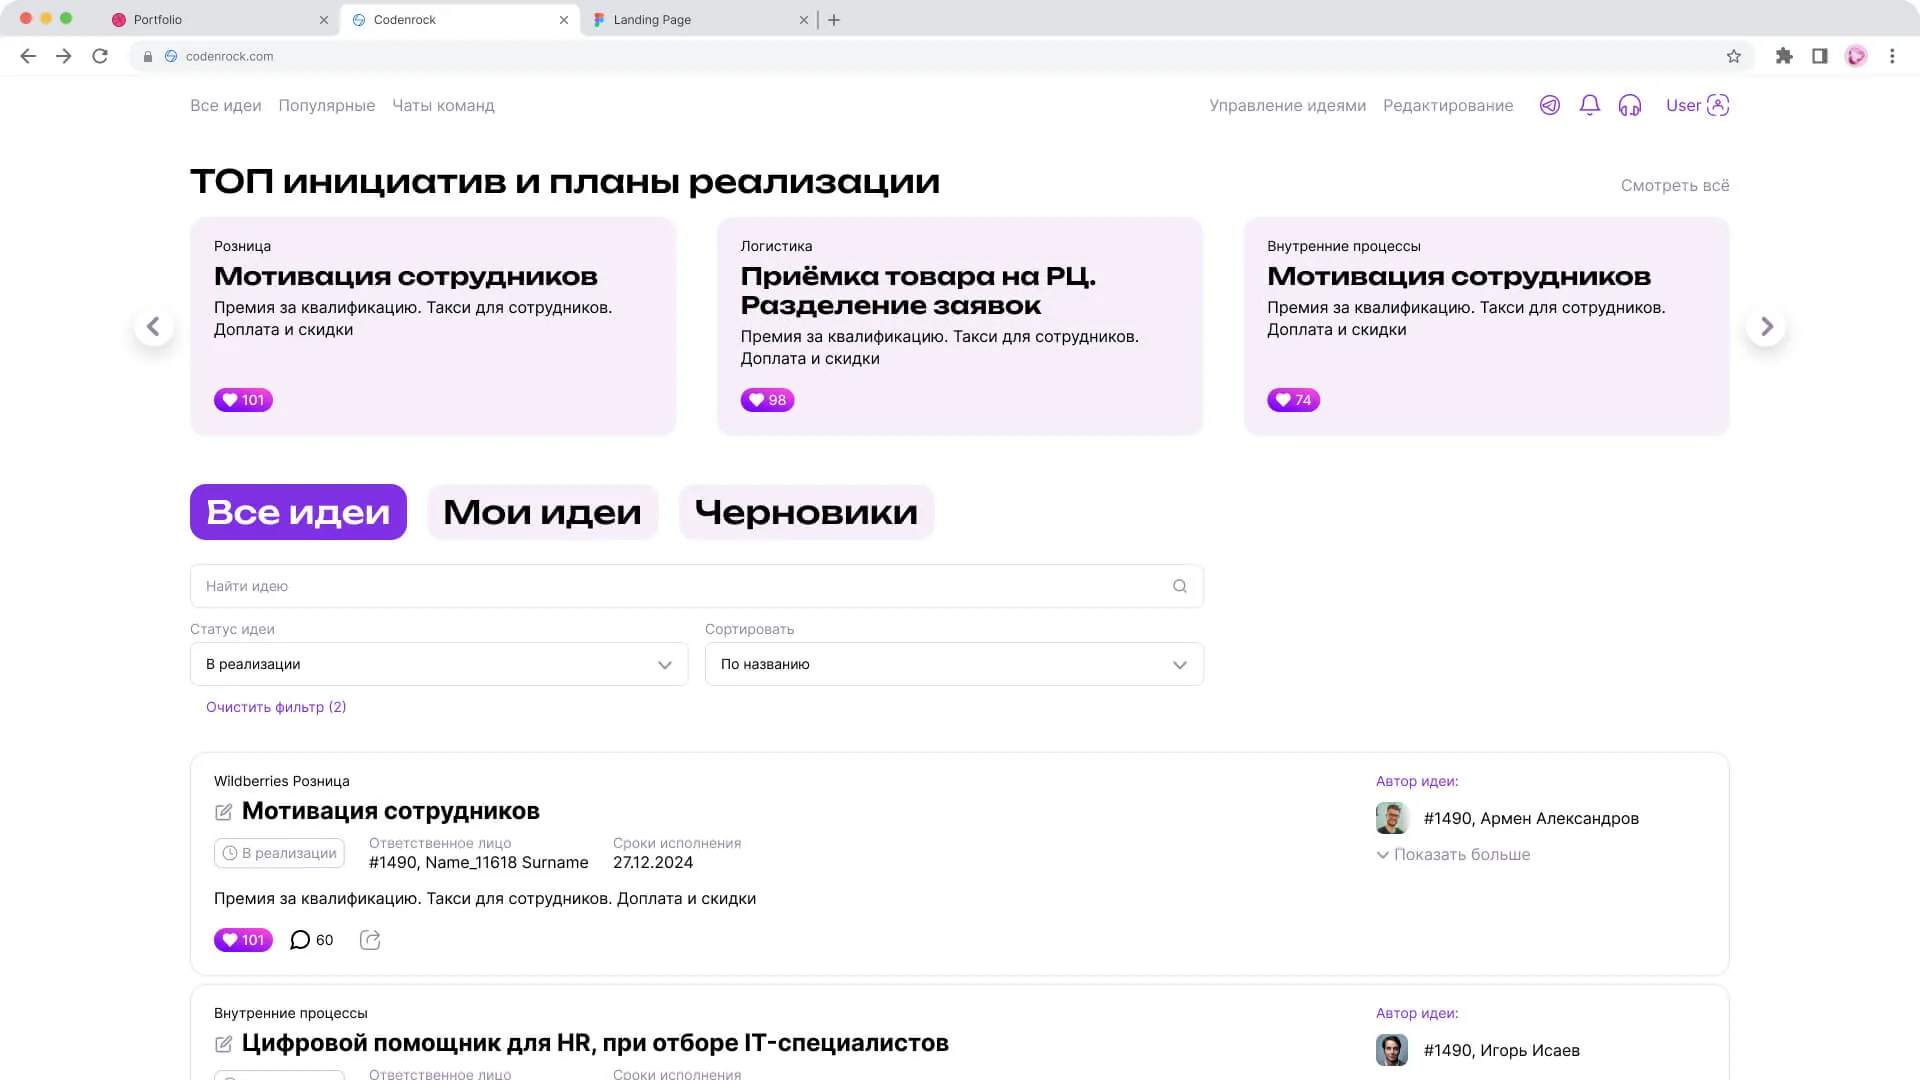
Task: Open the User profile icon
Action: pyautogui.click(x=1717, y=104)
